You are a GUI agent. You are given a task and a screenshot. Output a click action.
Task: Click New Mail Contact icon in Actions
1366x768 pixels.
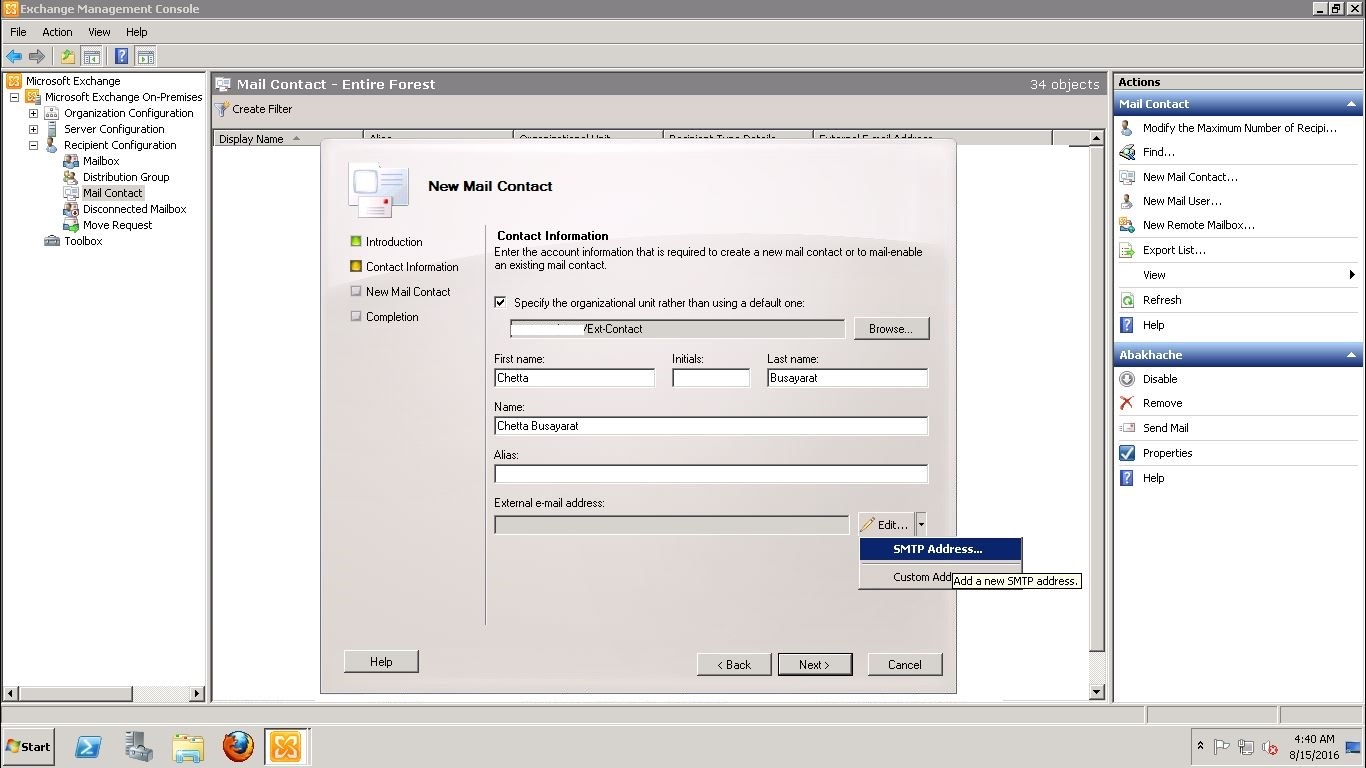(x=1127, y=177)
